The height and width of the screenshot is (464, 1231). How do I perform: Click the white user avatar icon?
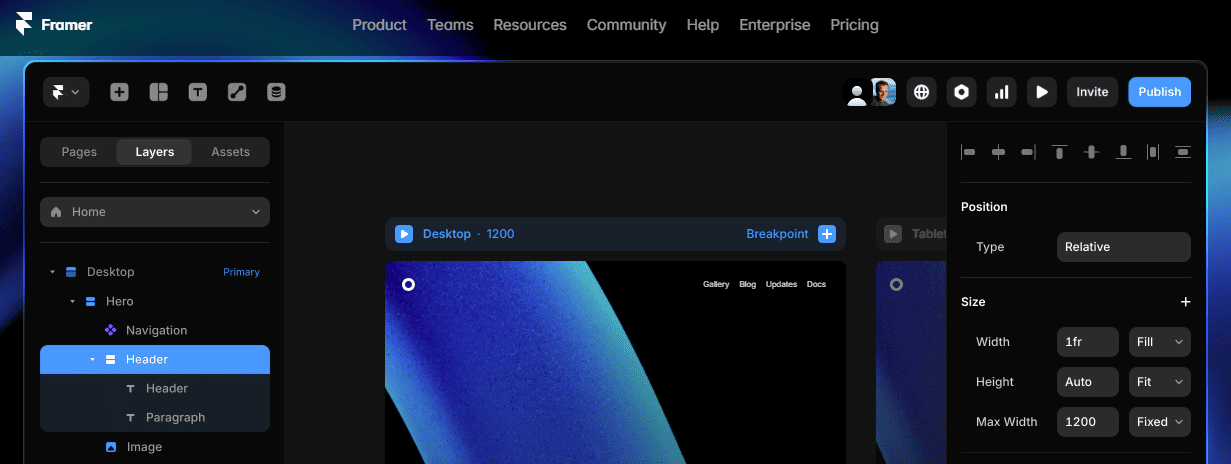tap(856, 93)
